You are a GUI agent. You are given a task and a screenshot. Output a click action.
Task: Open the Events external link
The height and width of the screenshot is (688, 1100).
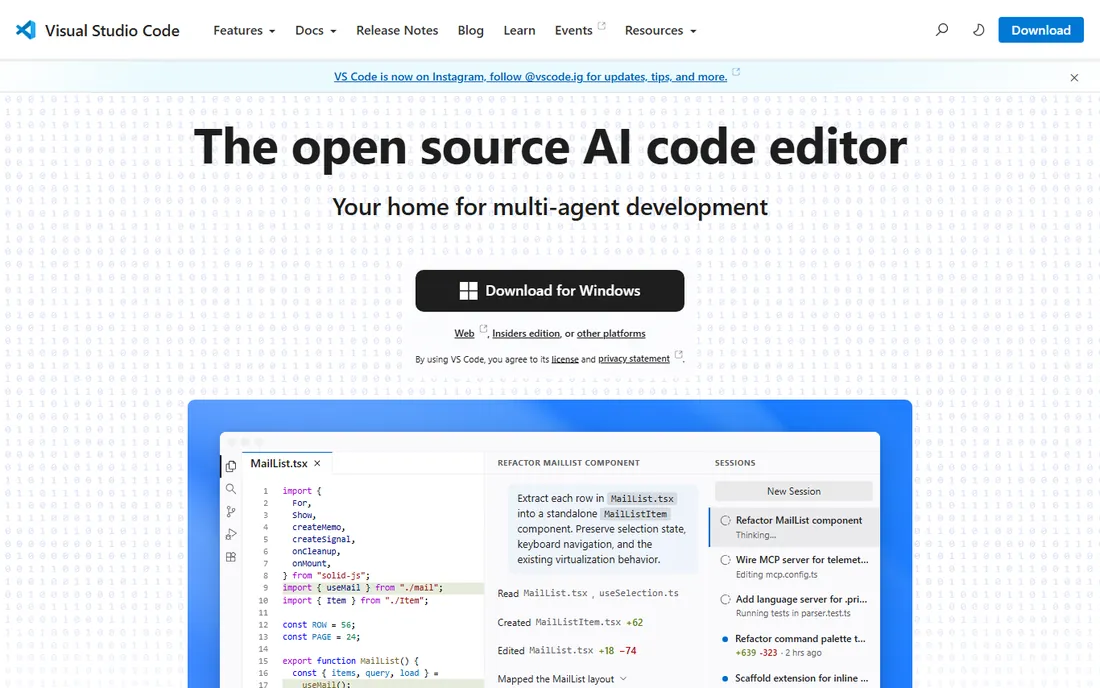(574, 30)
